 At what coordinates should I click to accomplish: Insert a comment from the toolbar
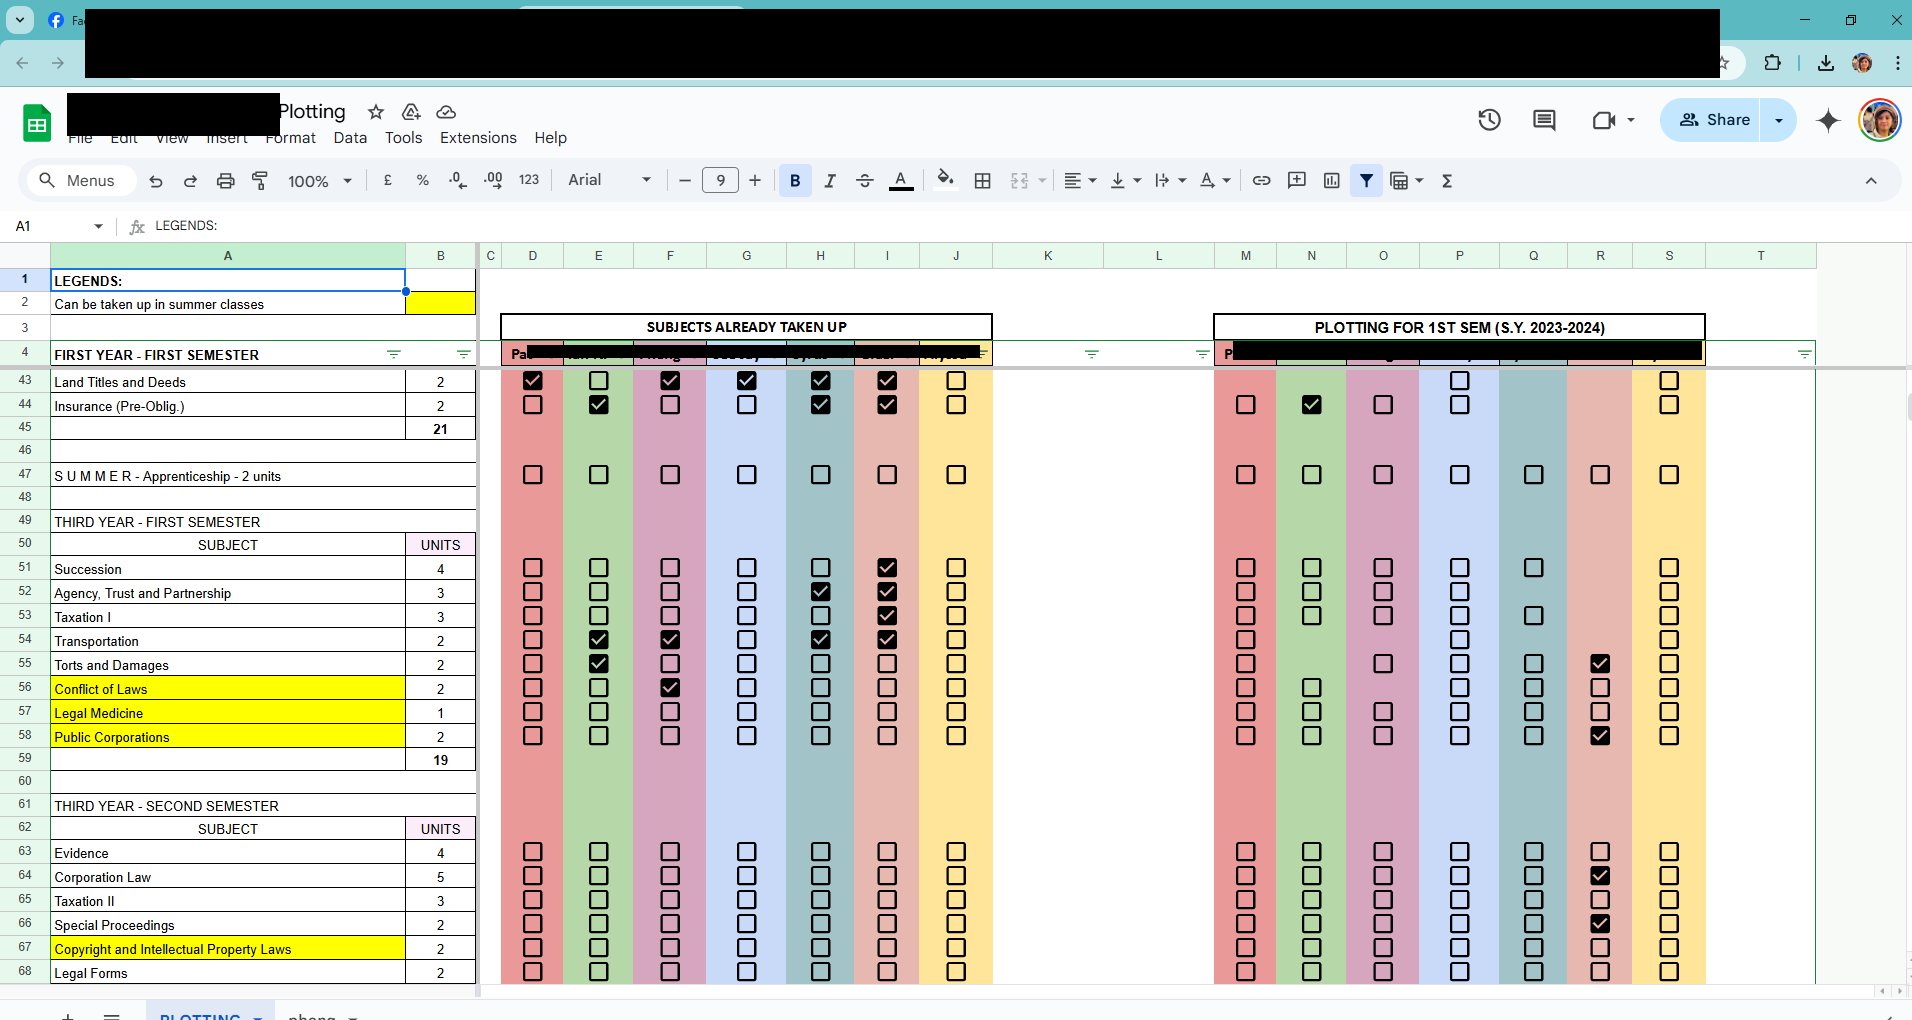click(x=1297, y=181)
